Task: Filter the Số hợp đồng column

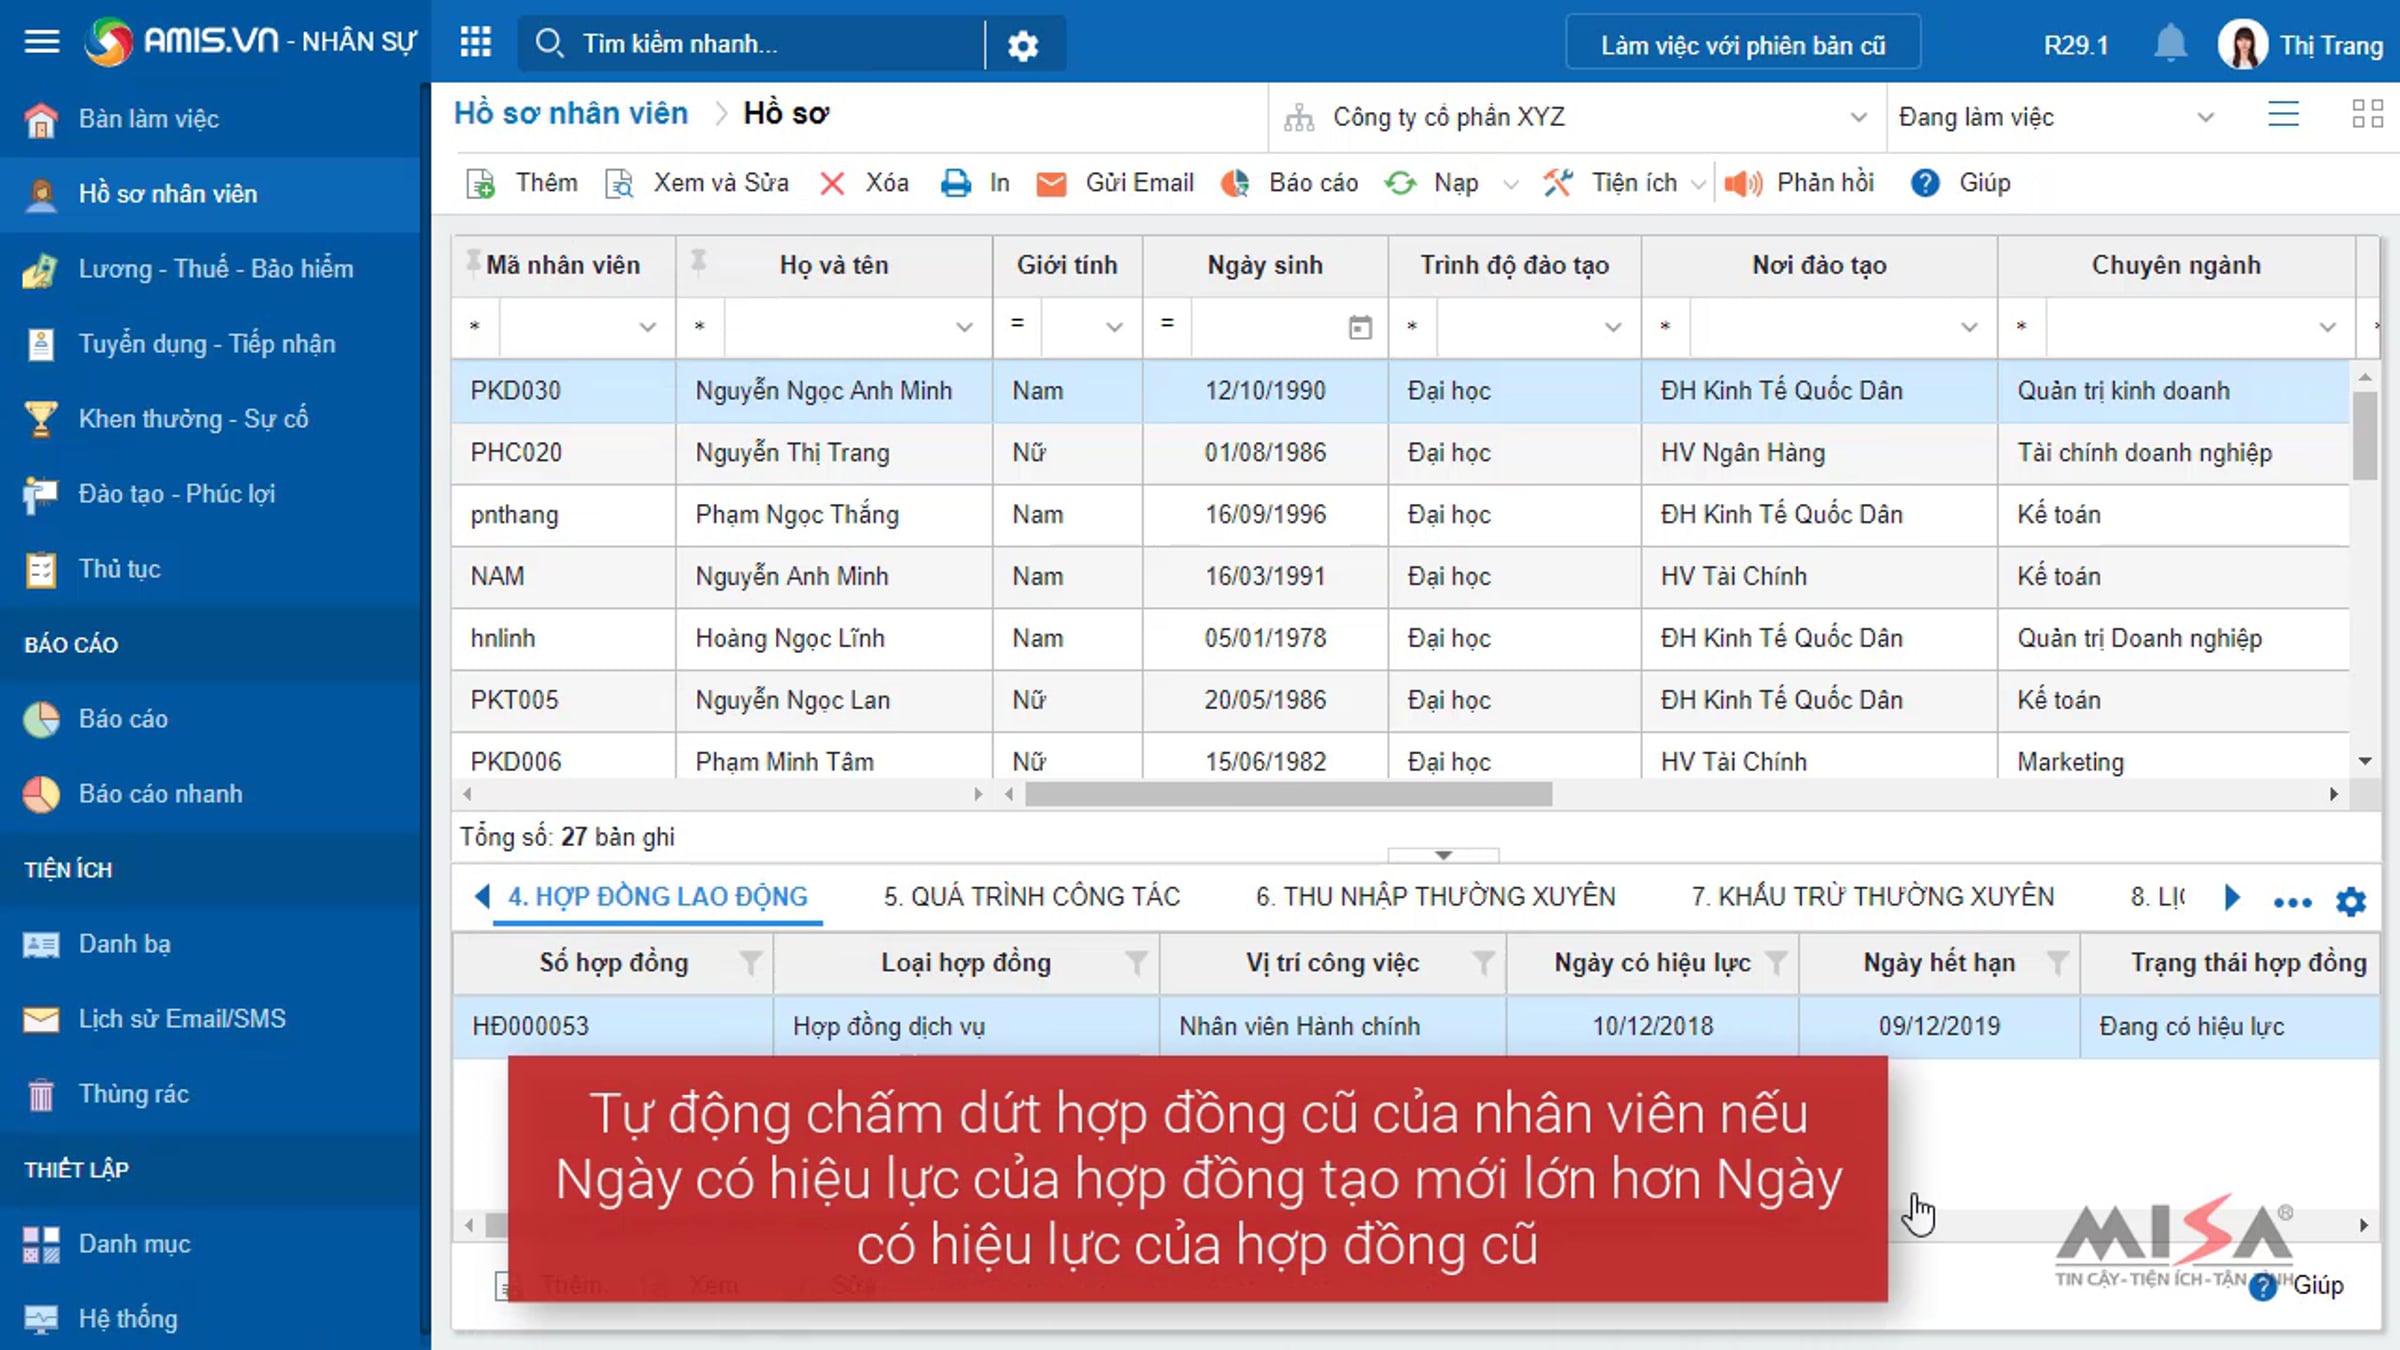Action: tap(750, 963)
